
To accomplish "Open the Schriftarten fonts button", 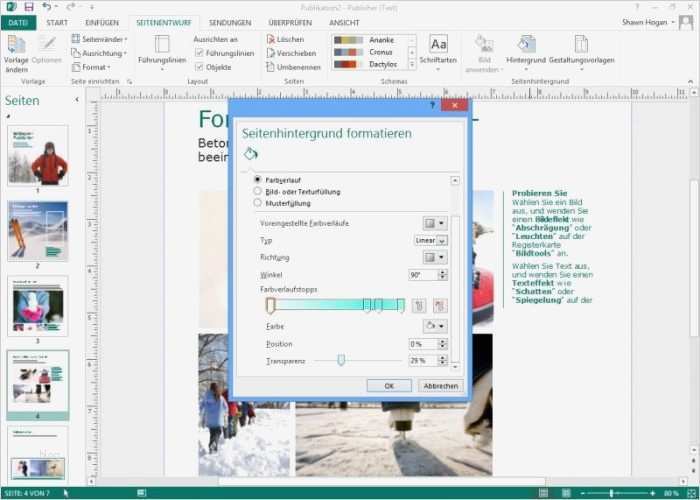I will (x=438, y=53).
